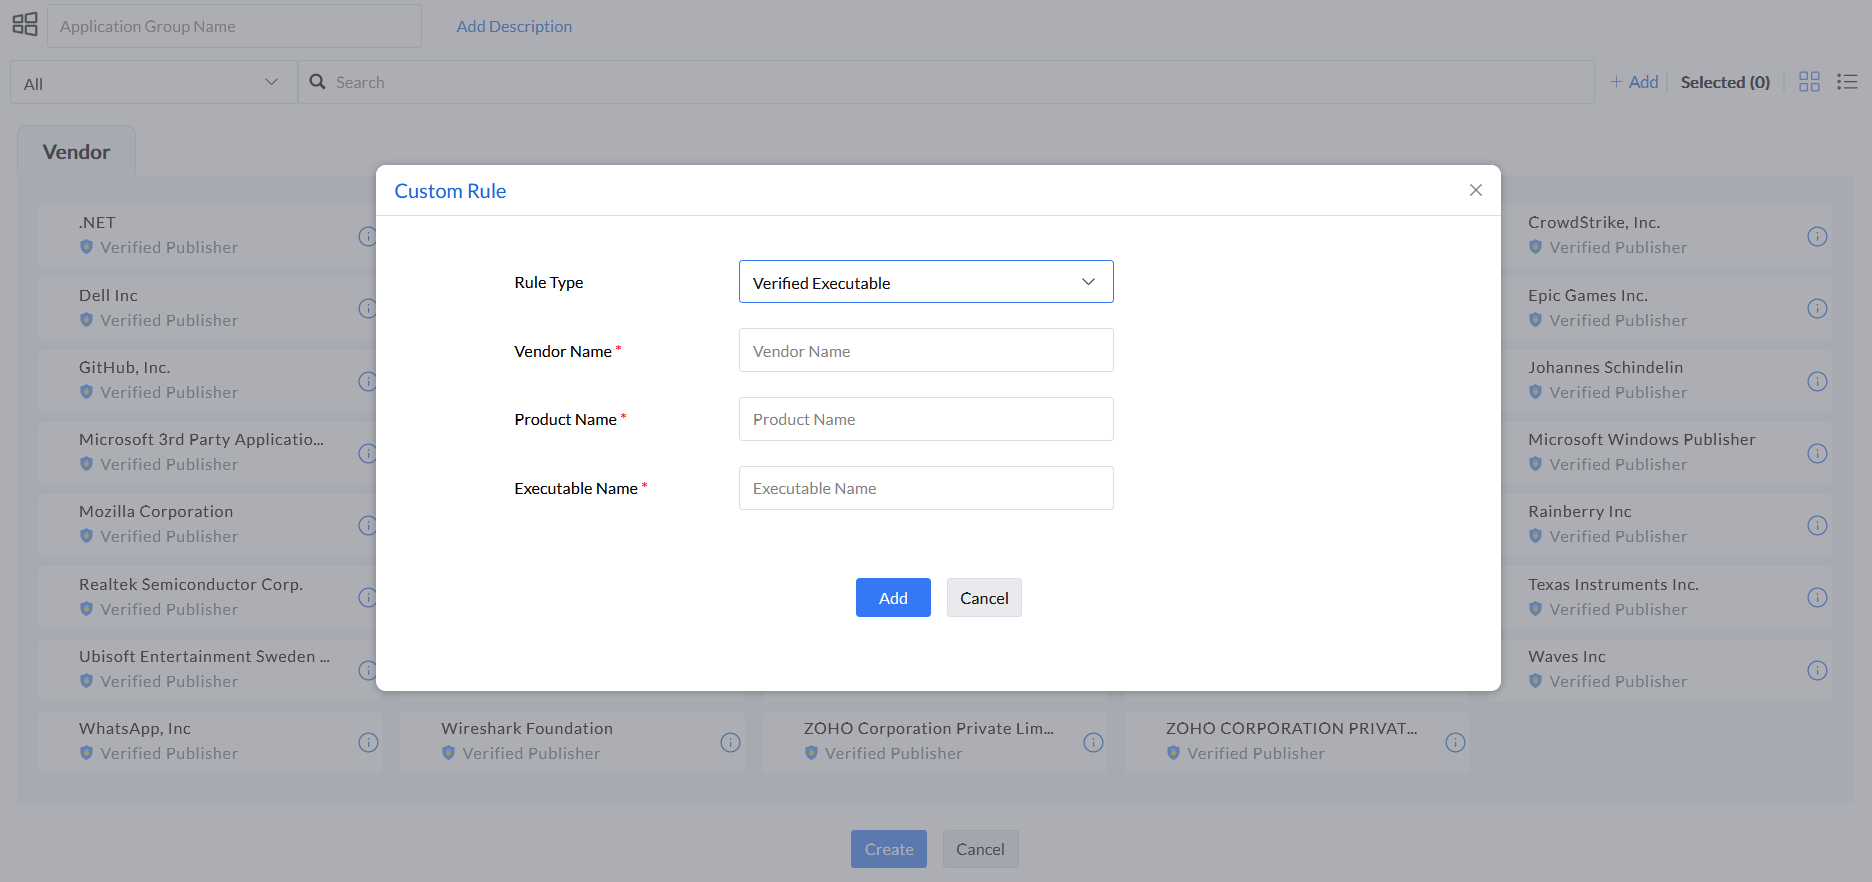The width and height of the screenshot is (1872, 882).
Task: Click the Executable Name input box
Action: click(x=925, y=488)
